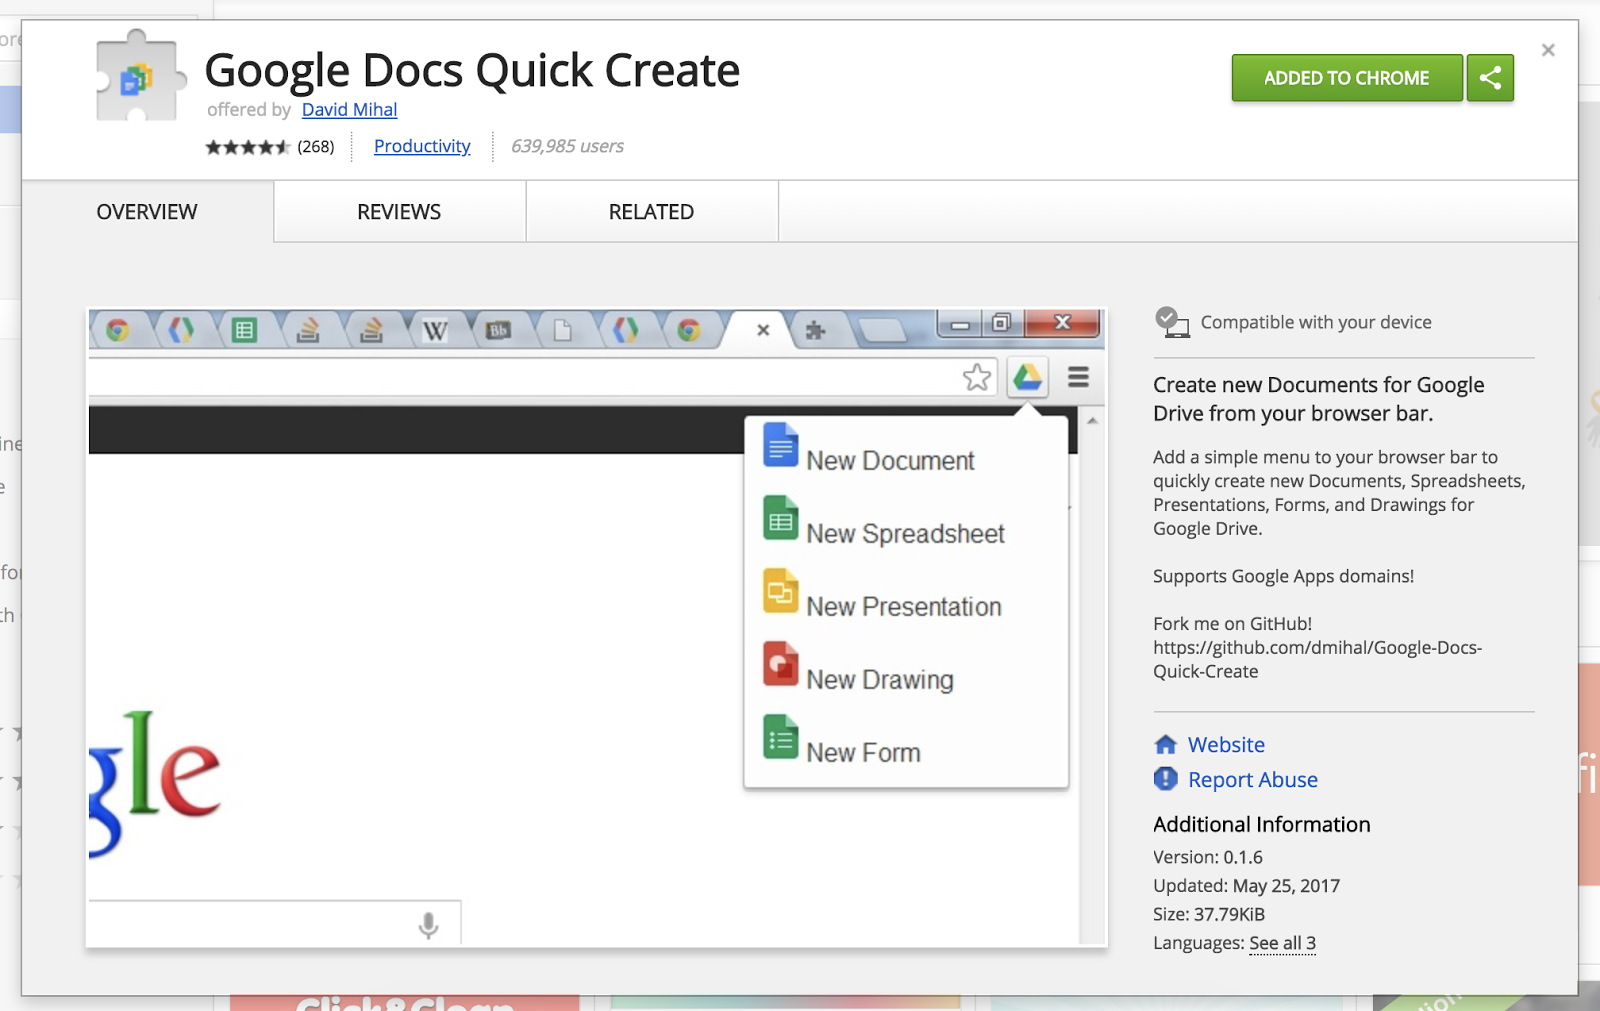1600x1011 pixels.
Task: Open the extension's Website link
Action: pos(1226,745)
